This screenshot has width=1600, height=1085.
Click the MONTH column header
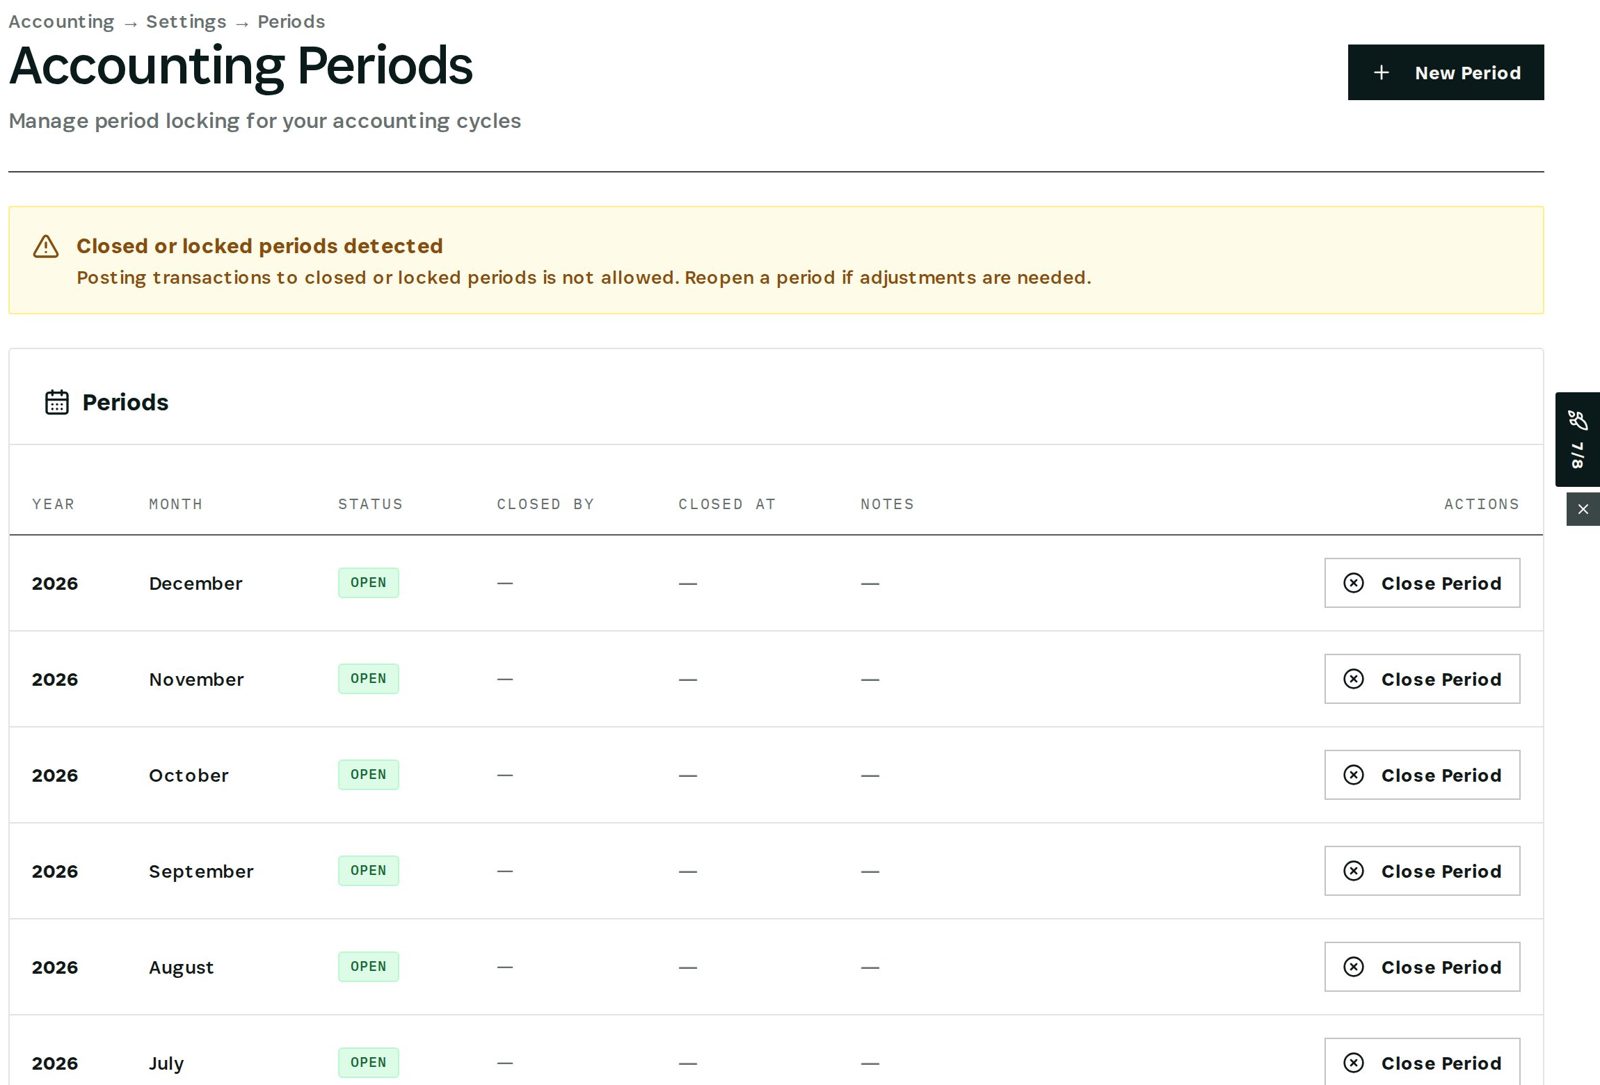[x=176, y=504]
